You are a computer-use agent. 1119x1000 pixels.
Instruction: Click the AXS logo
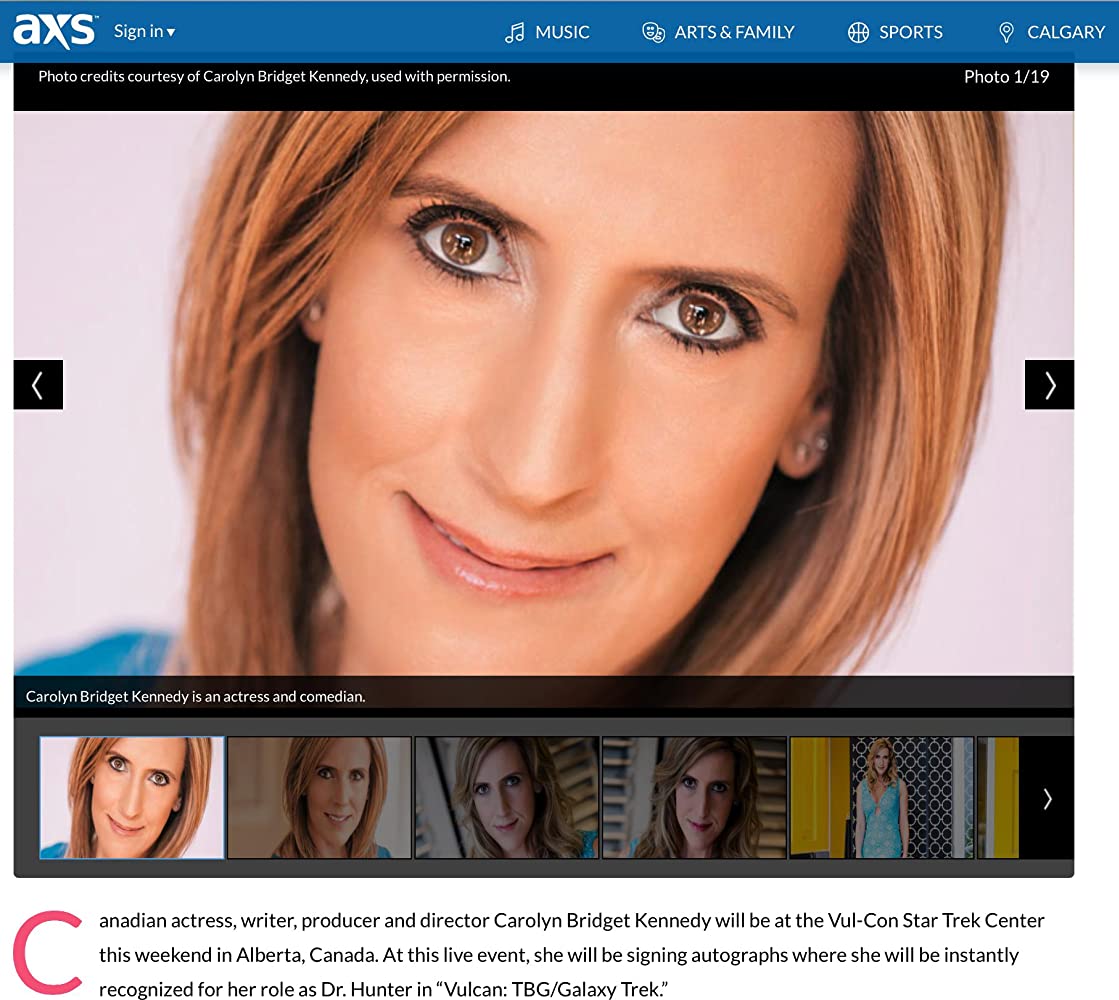tap(55, 31)
